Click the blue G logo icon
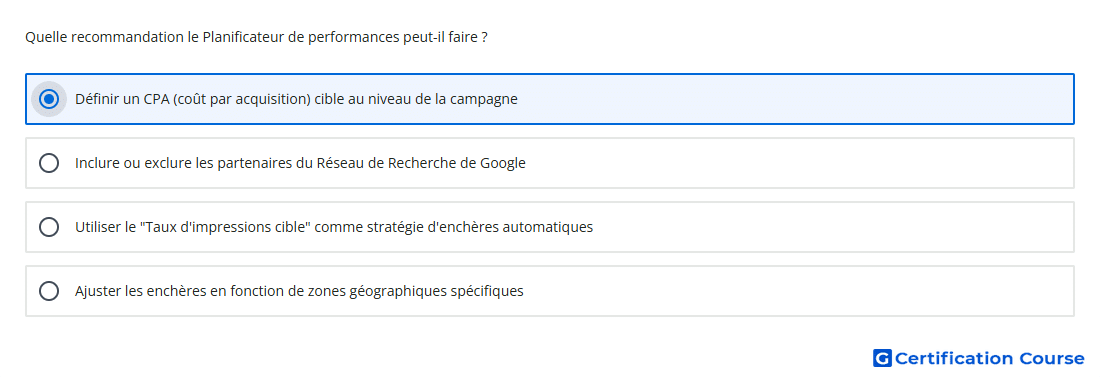 coord(882,359)
